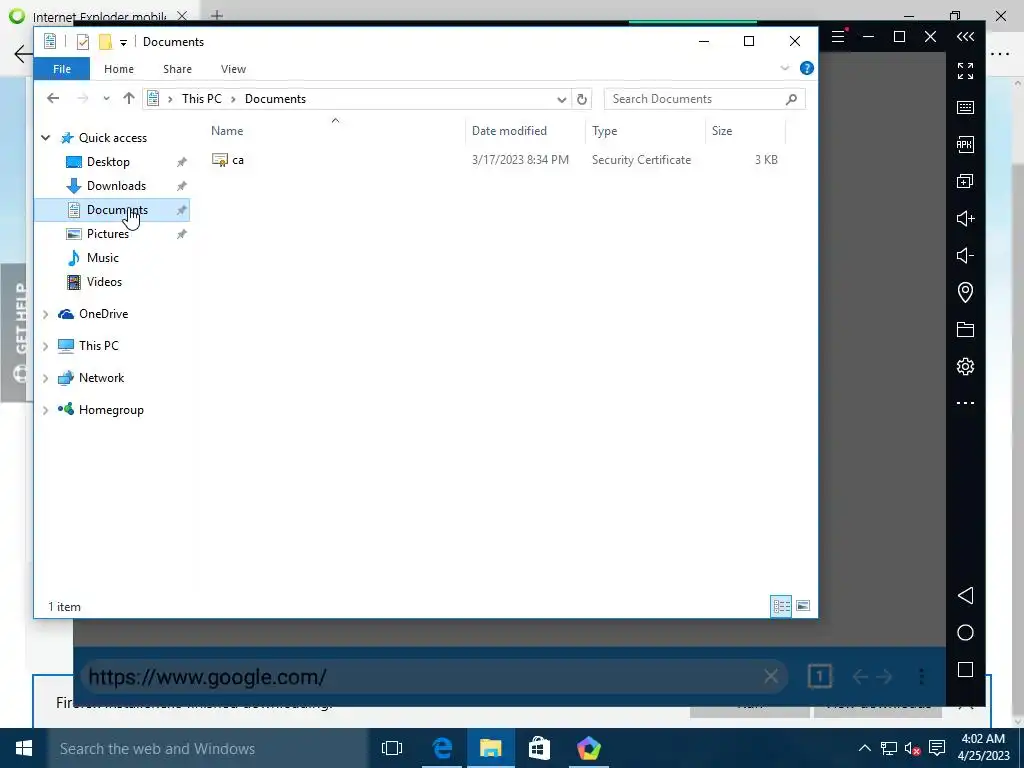Image resolution: width=1024 pixels, height=768 pixels.
Task: Collapse emulator sidebar with triple-chevron icon
Action: tap(965, 37)
